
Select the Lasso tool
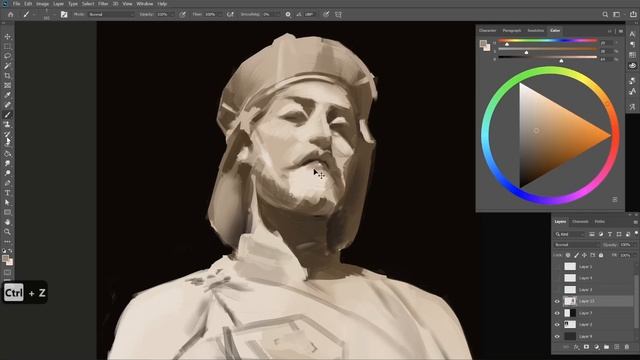coord(7,56)
